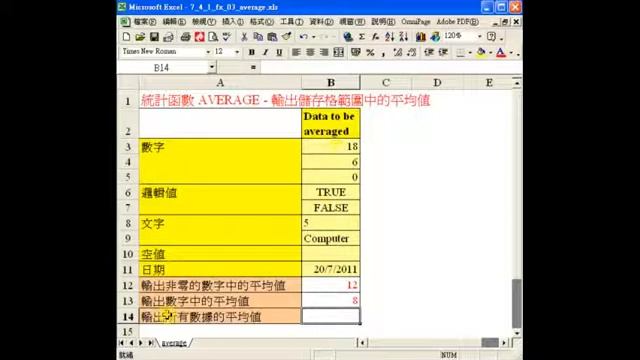Open Print Preview icon
Viewport: 640px width, 360px height.
(213, 37)
